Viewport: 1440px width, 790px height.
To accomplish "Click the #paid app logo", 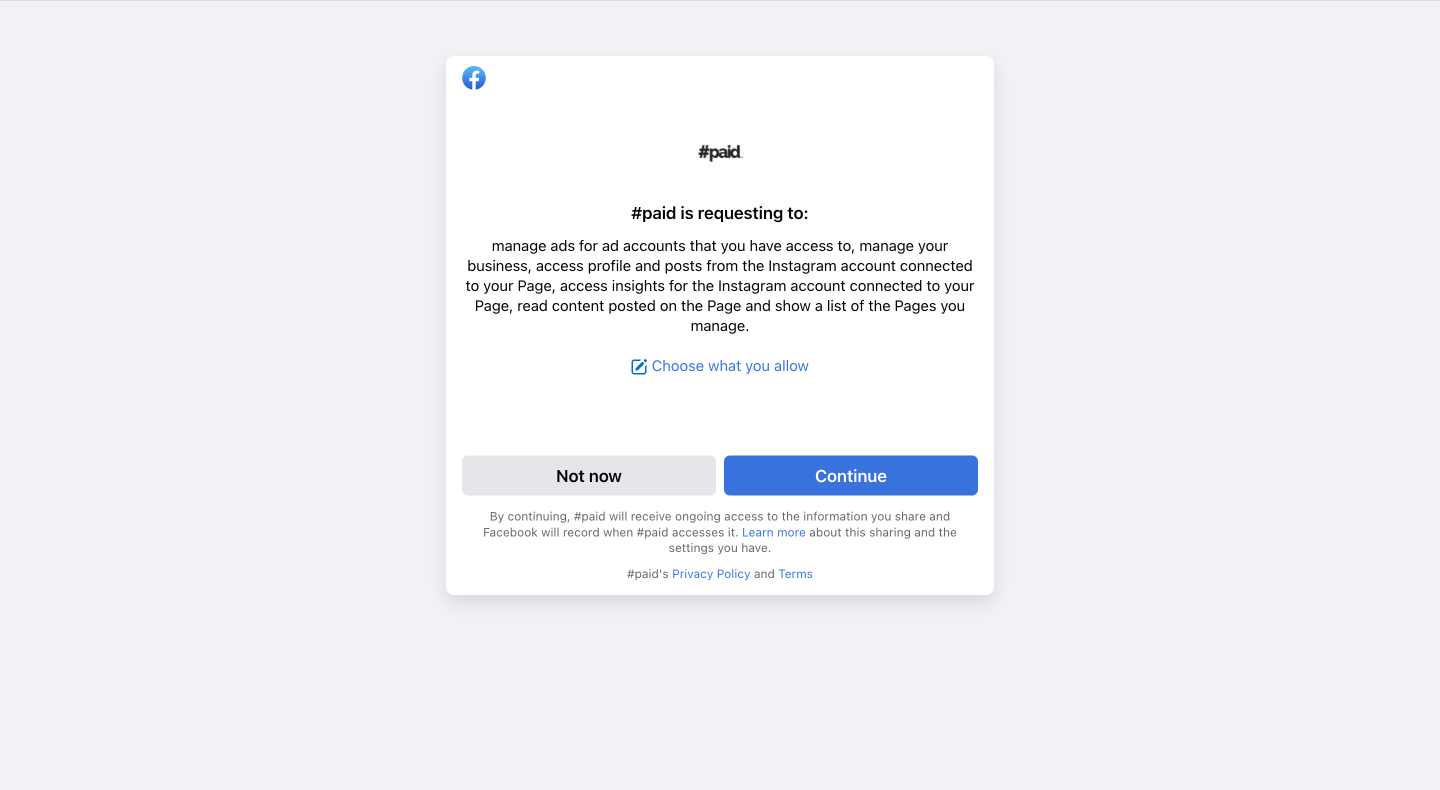I will click(720, 152).
